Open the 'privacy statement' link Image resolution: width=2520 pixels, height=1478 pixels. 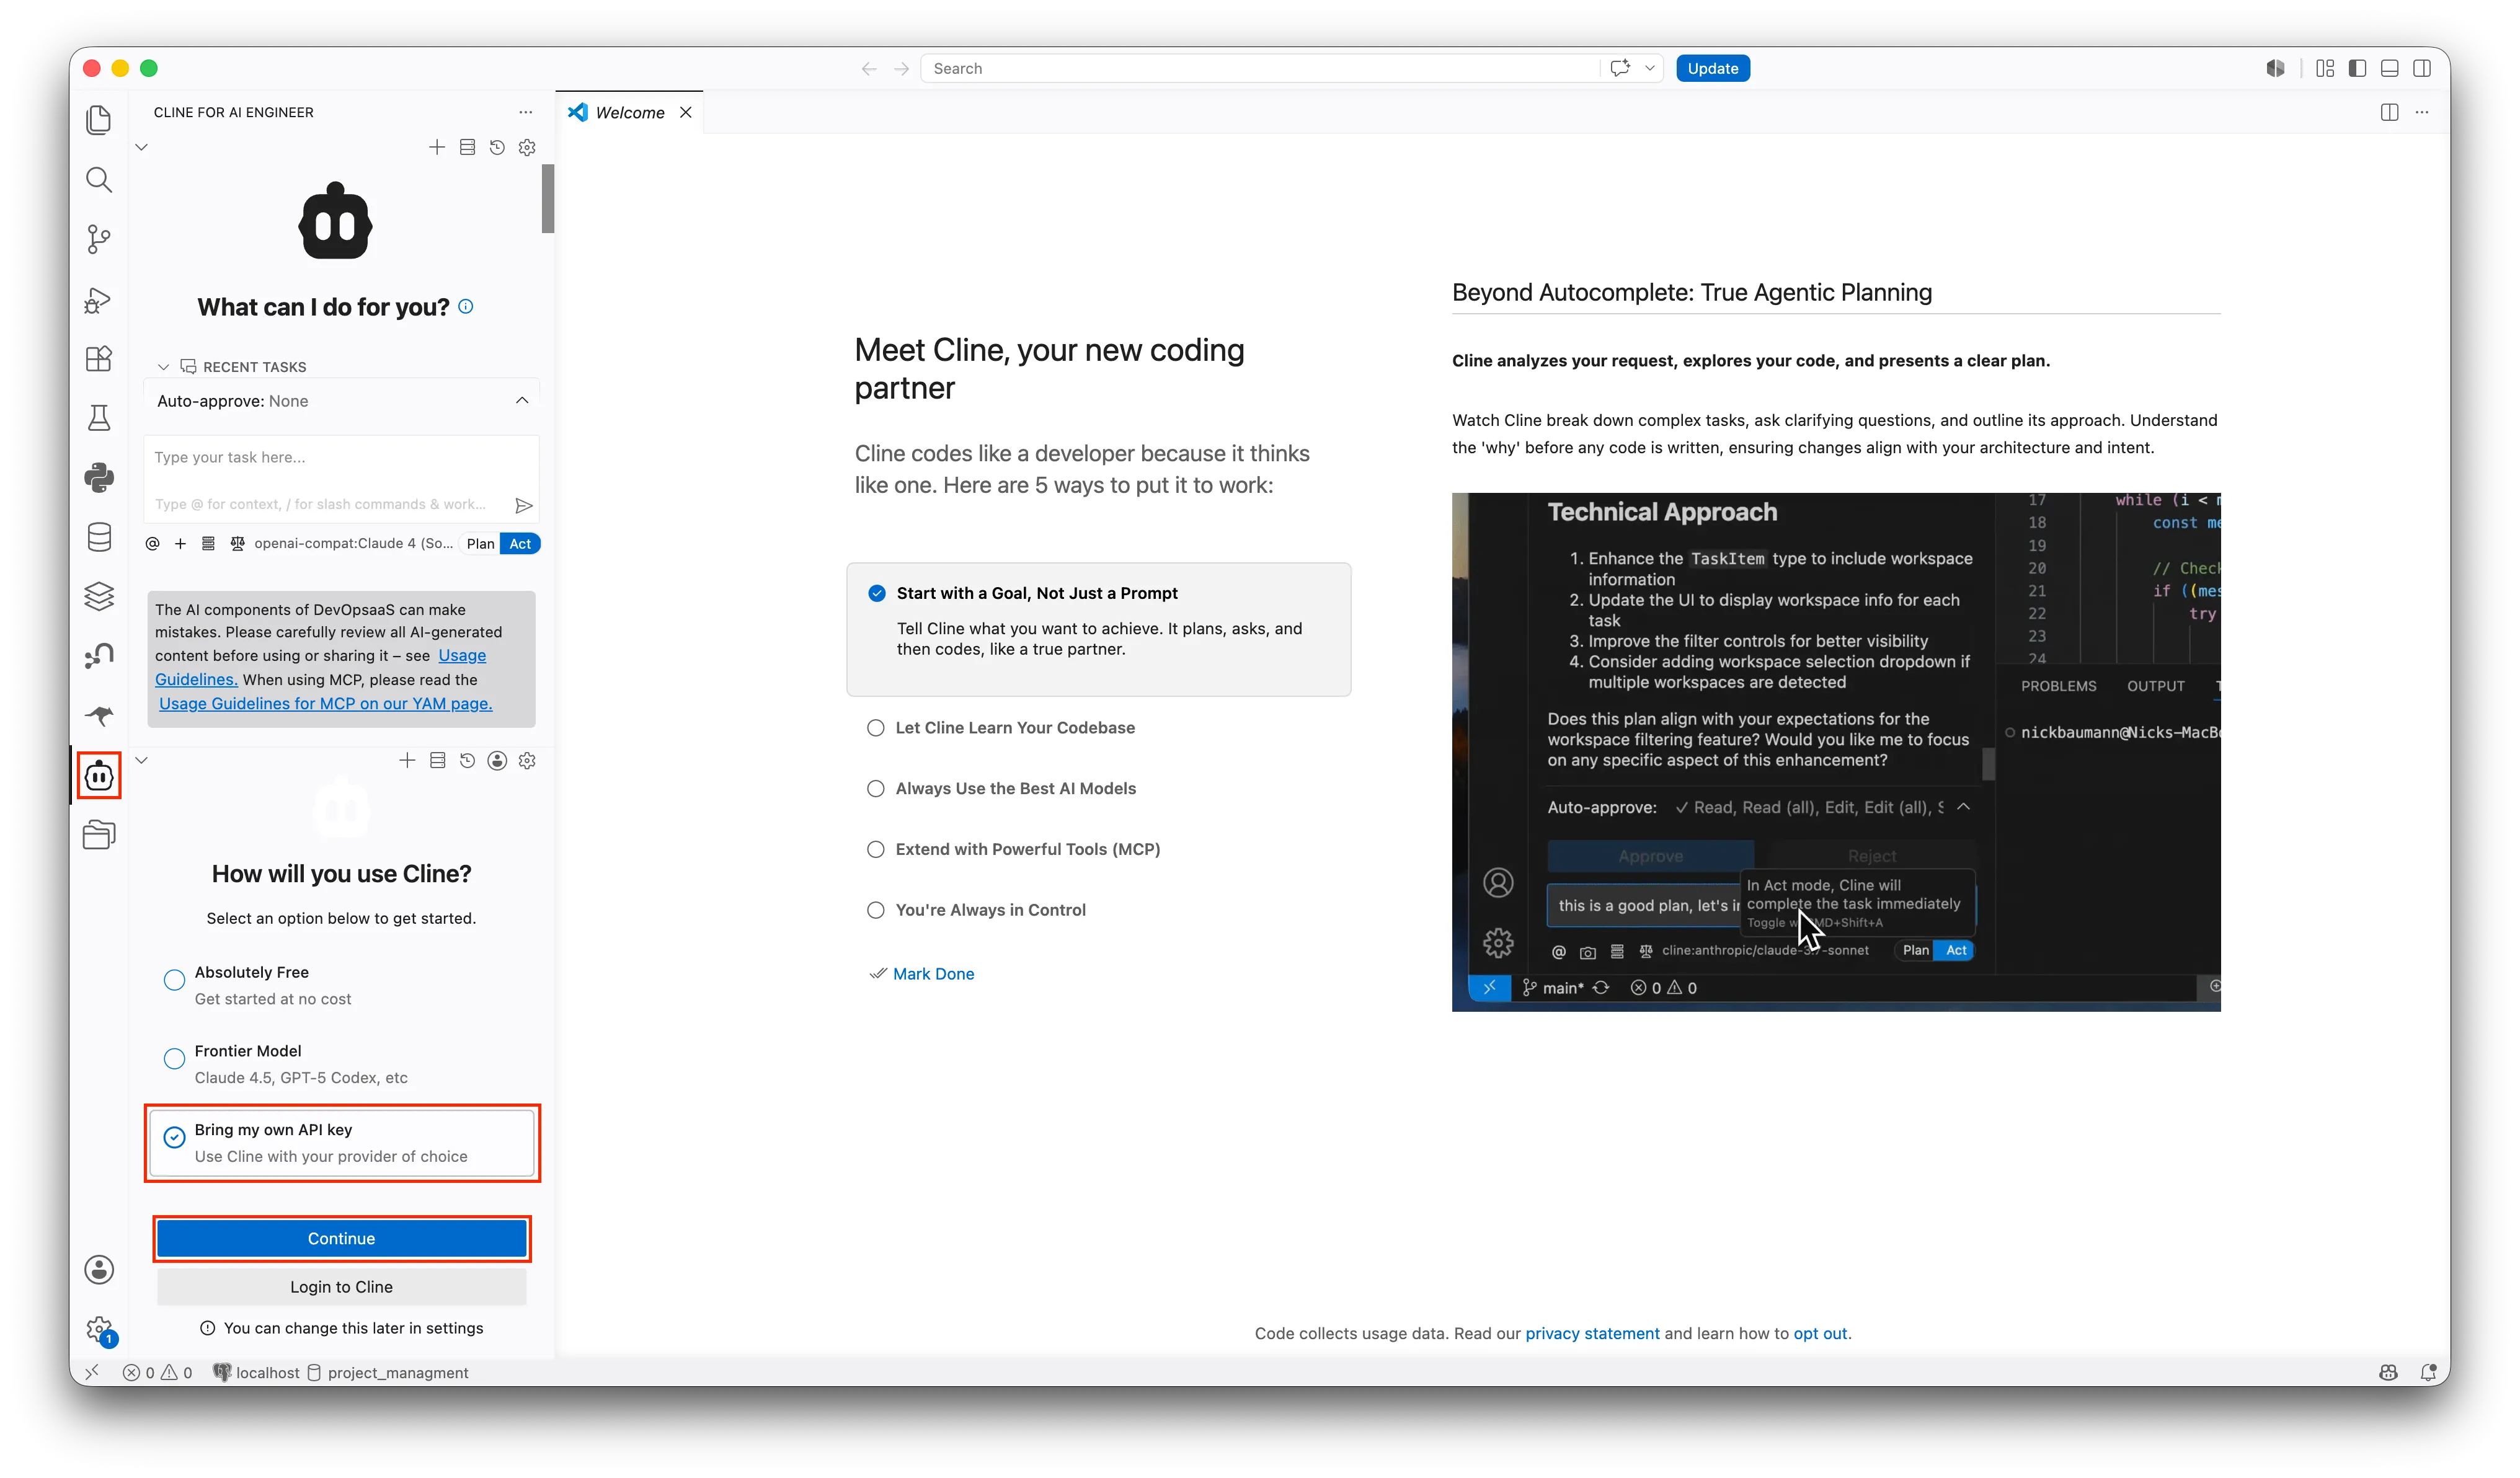point(1592,1334)
